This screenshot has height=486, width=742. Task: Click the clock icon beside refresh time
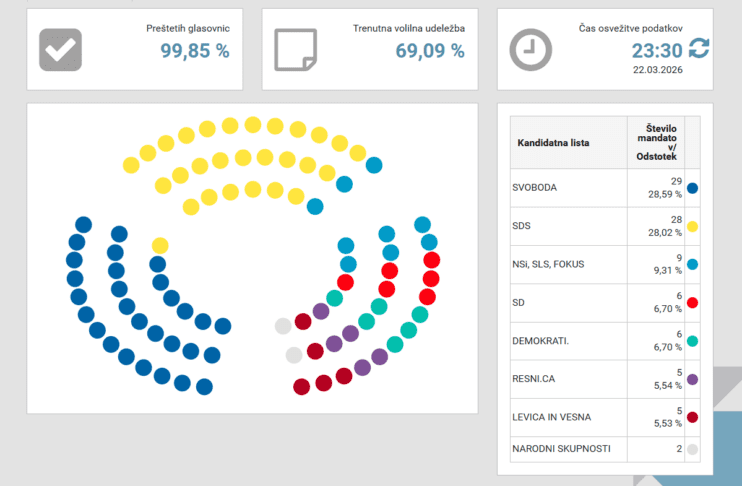(x=531, y=49)
